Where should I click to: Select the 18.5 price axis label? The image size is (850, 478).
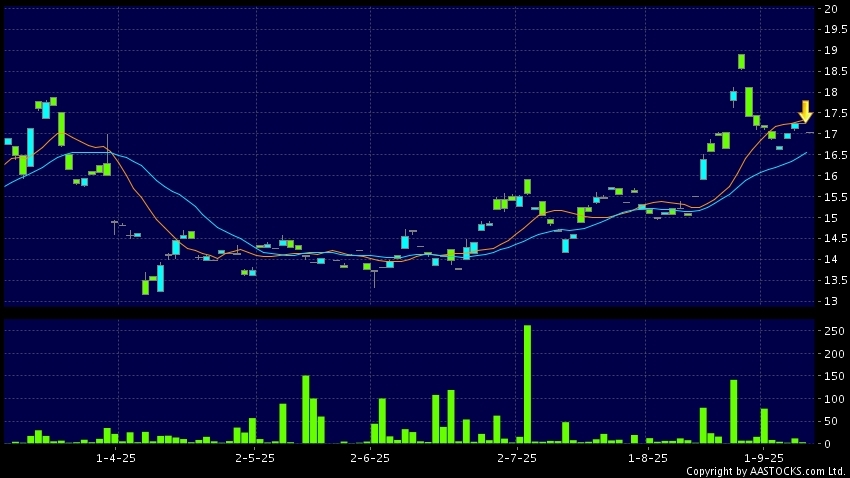(x=835, y=72)
